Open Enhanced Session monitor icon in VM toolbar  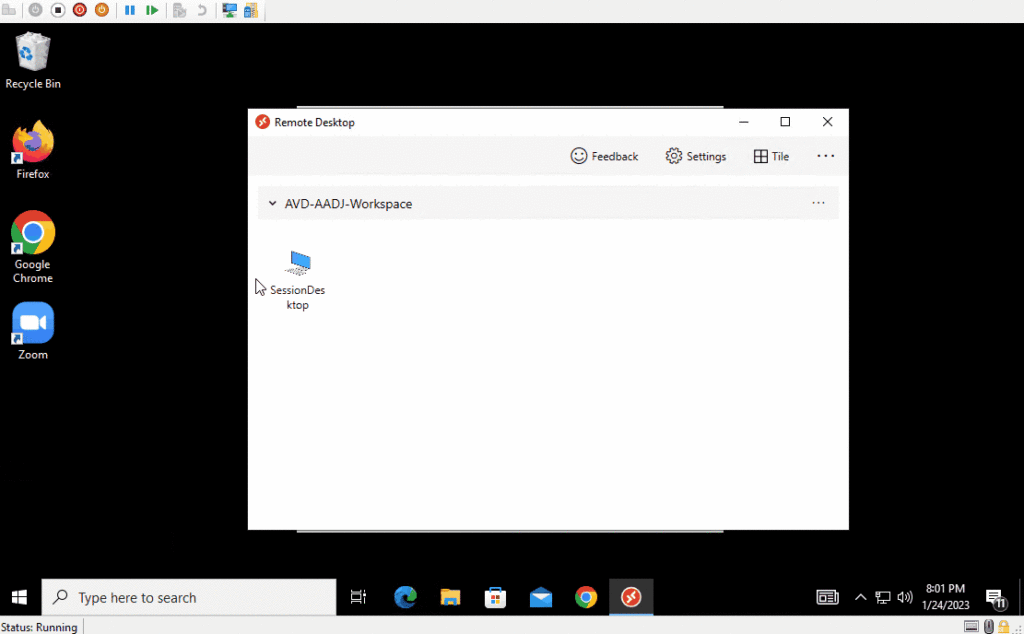point(230,10)
